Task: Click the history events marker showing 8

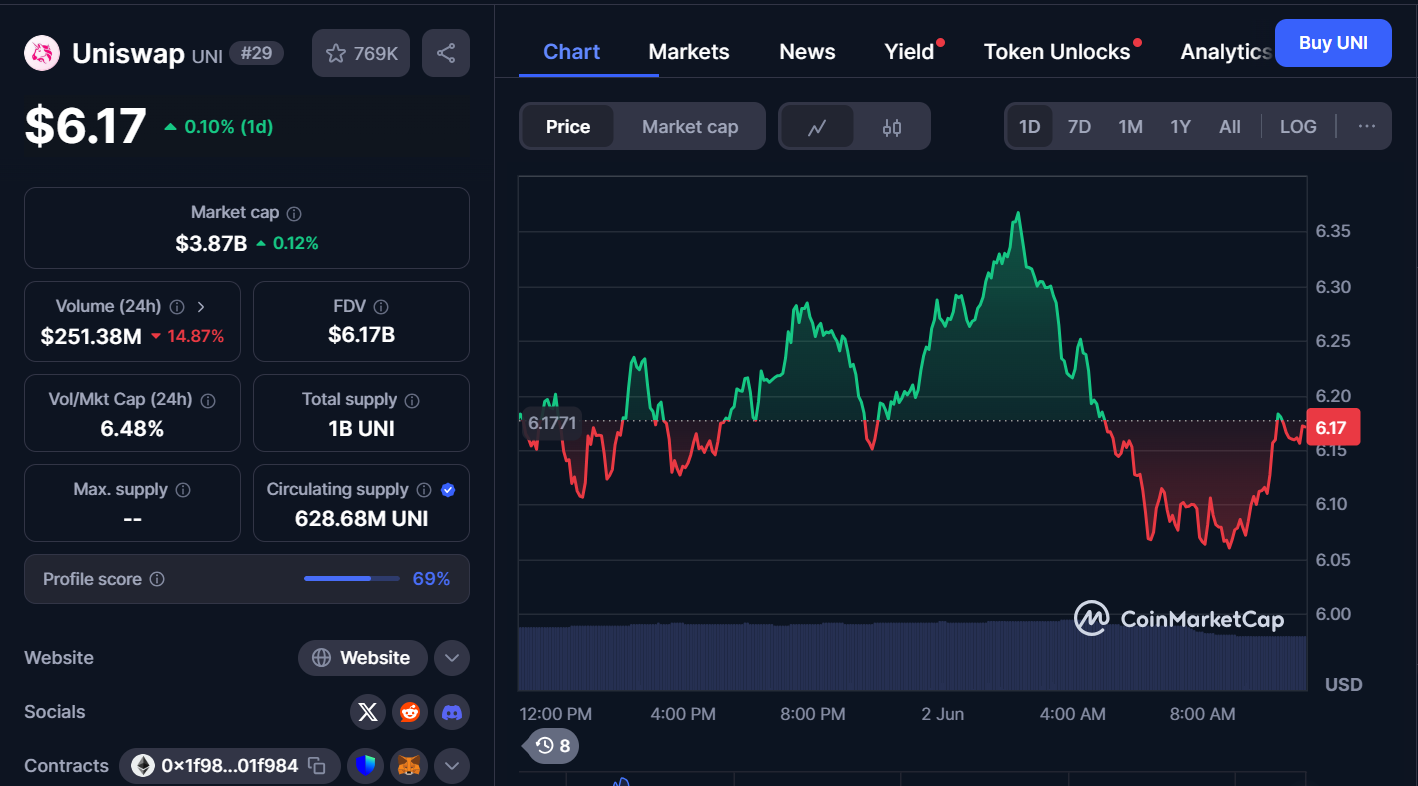Action: click(553, 746)
